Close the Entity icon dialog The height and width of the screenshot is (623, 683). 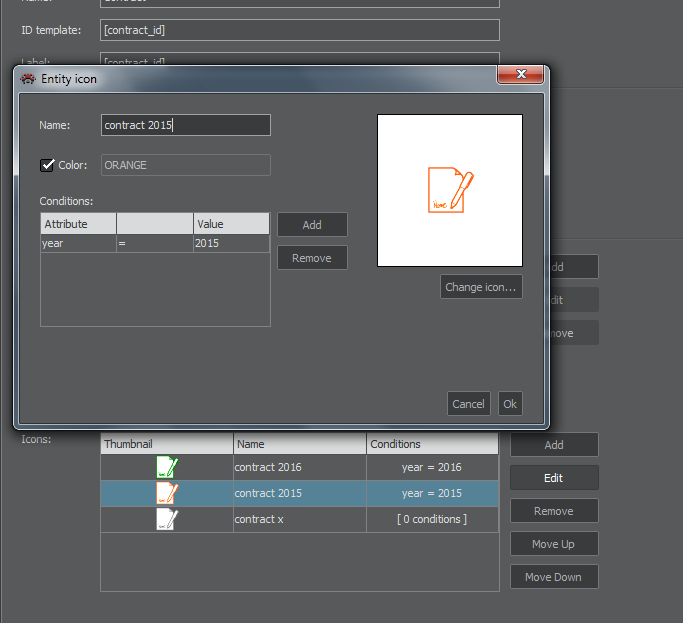point(520,75)
